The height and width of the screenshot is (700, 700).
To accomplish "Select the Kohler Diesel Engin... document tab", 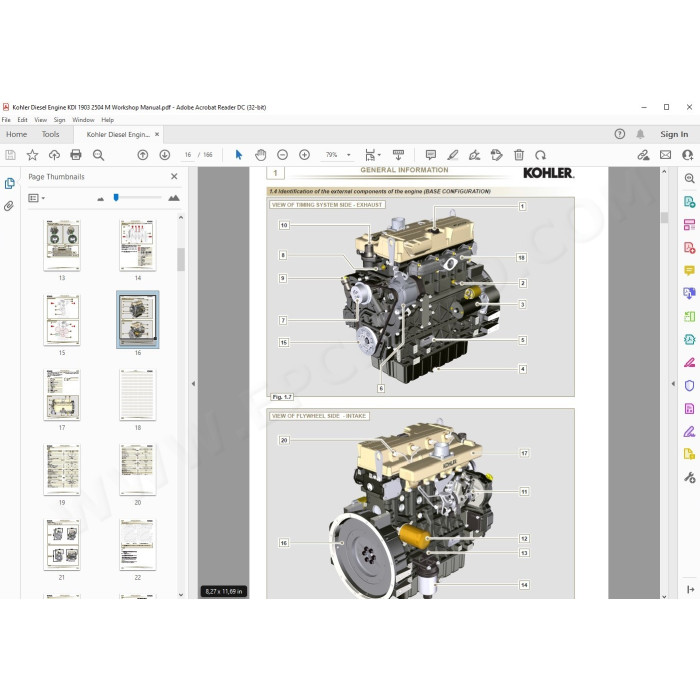I will pyautogui.click(x=118, y=134).
